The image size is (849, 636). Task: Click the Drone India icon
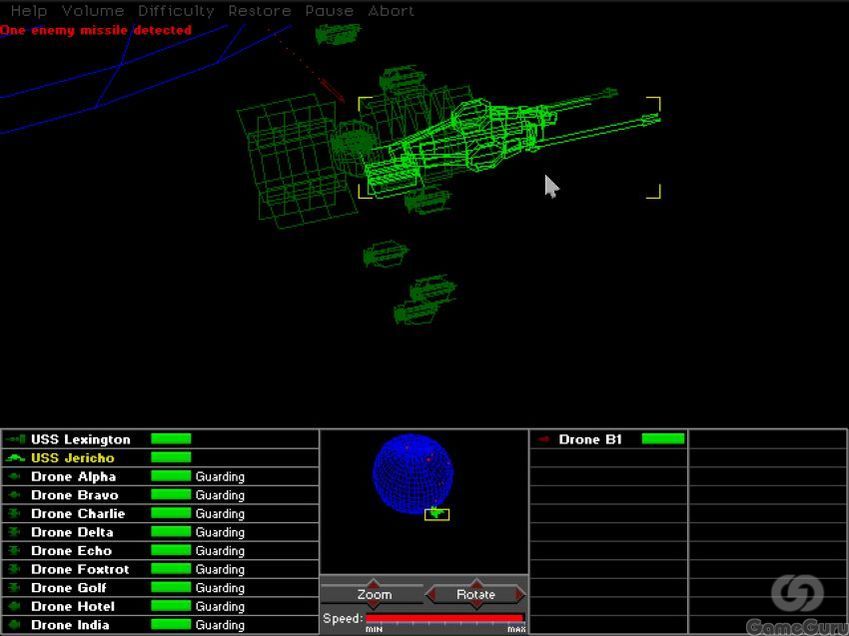coord(15,625)
